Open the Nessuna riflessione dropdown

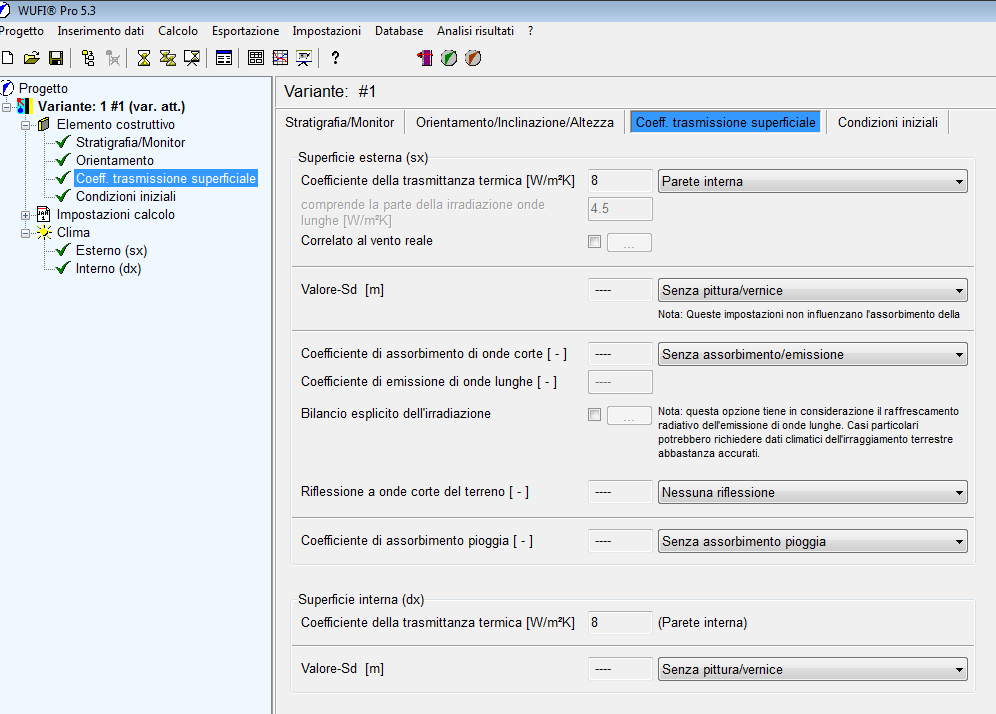(x=961, y=492)
